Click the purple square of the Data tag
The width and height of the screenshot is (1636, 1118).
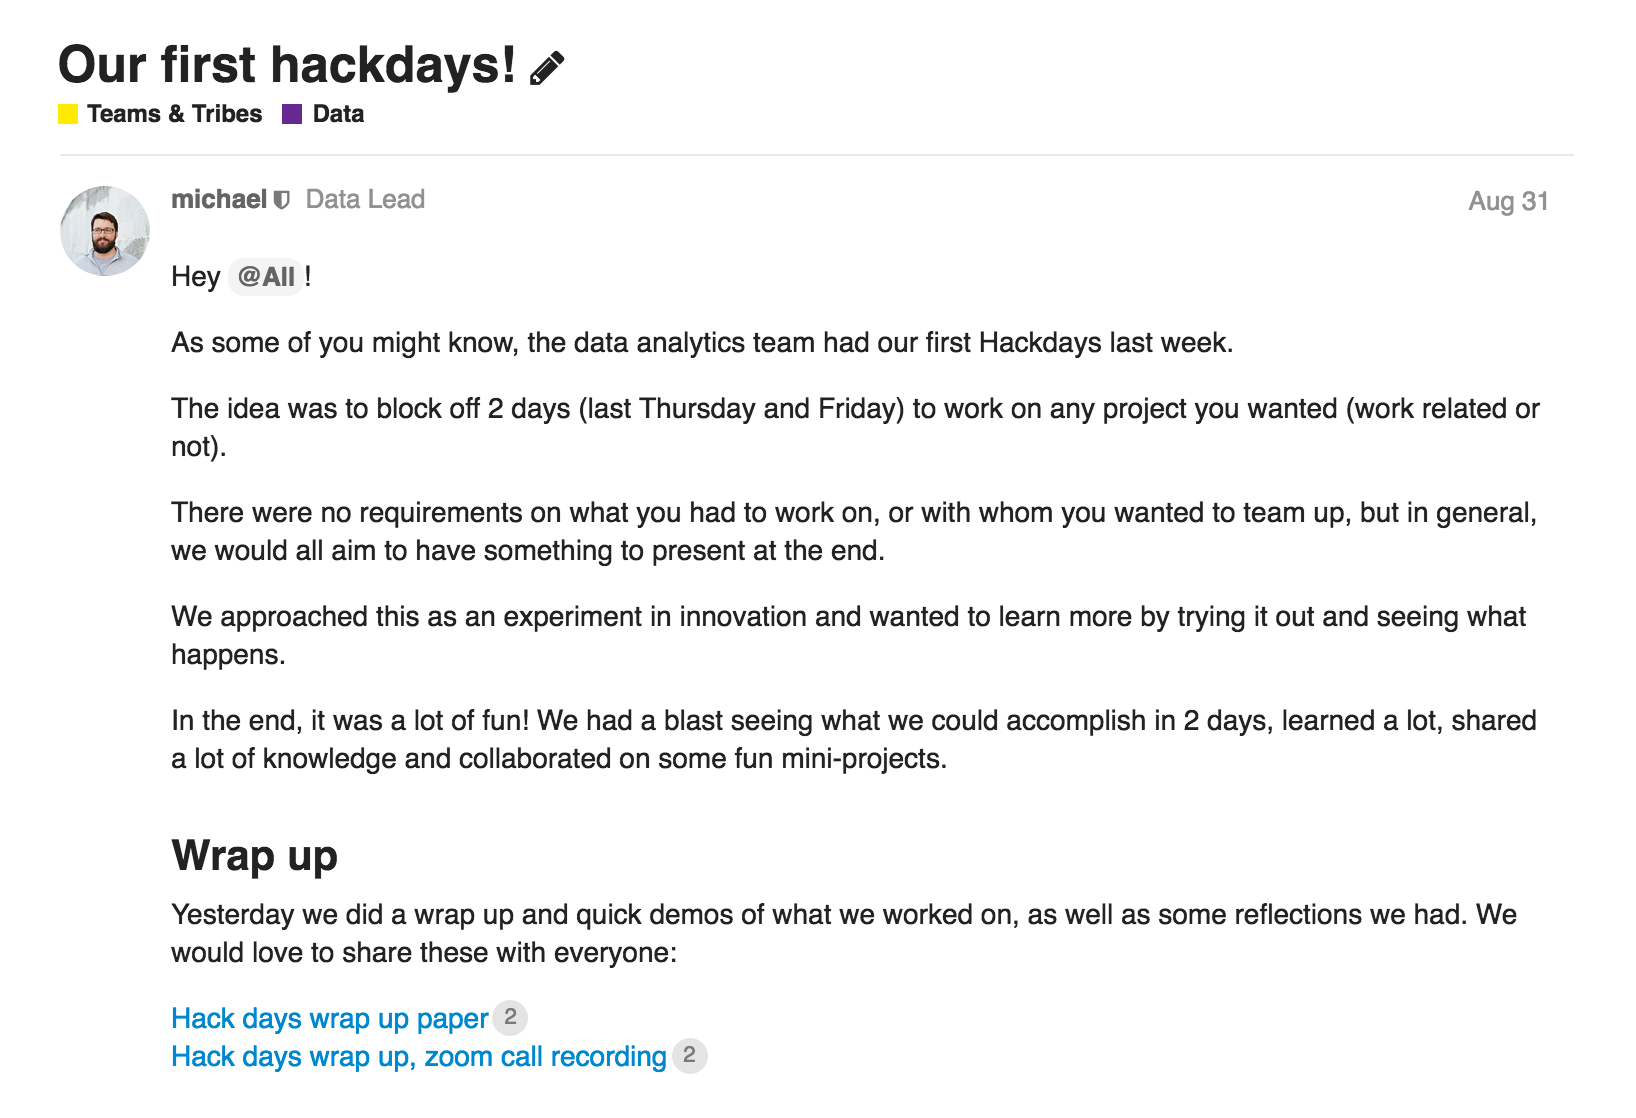[x=293, y=114]
